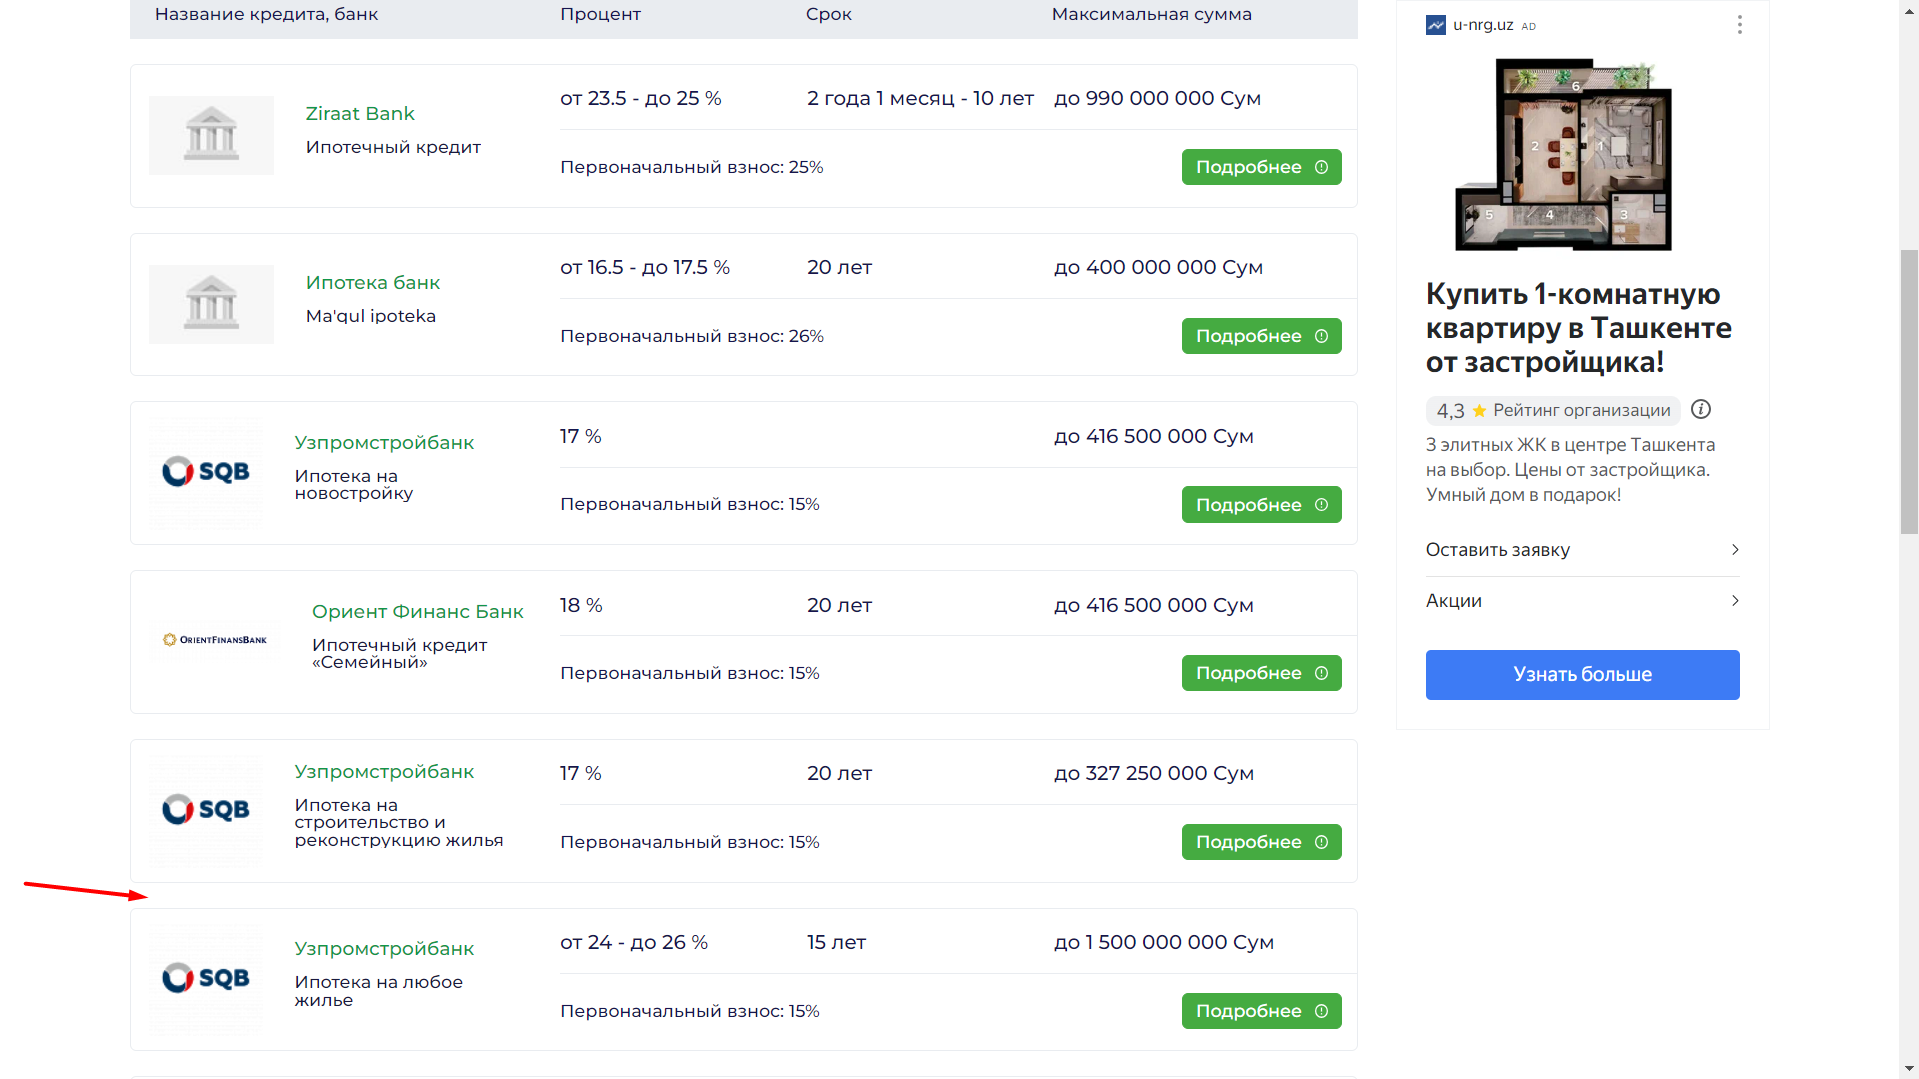Click the scrollbar down arrow
Screen dimensions: 1919x1079
coord(1909,1069)
